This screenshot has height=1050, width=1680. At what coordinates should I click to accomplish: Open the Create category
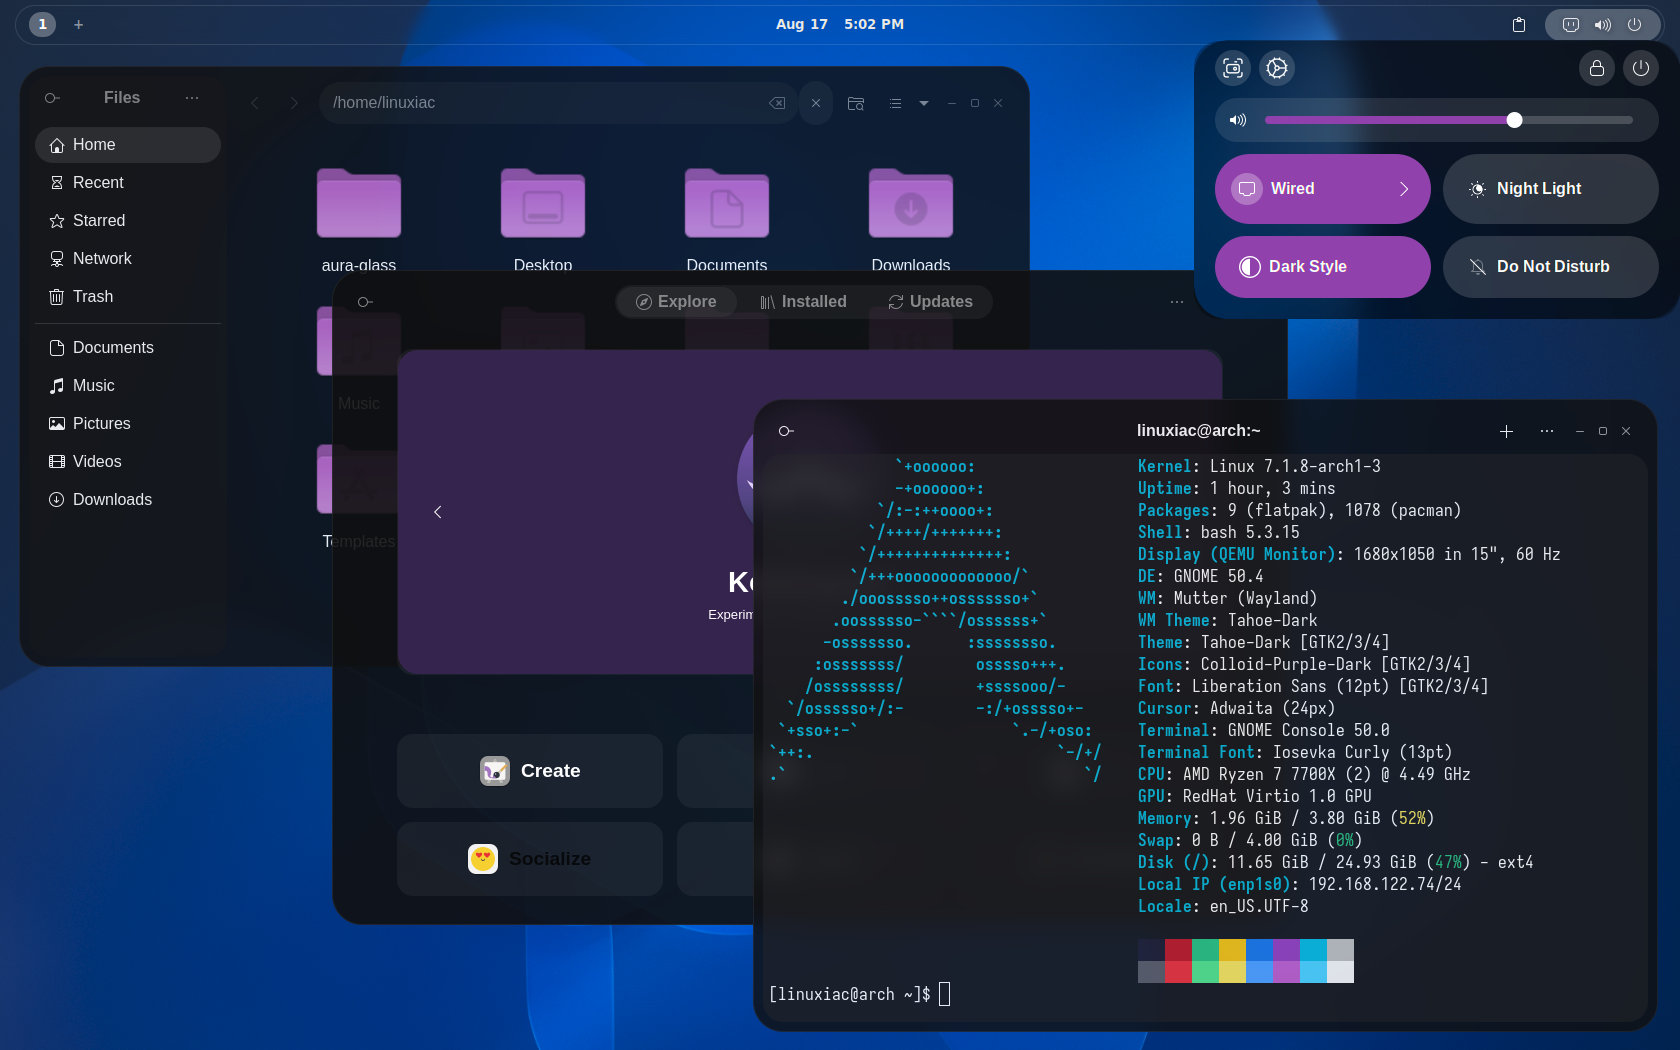tap(530, 771)
